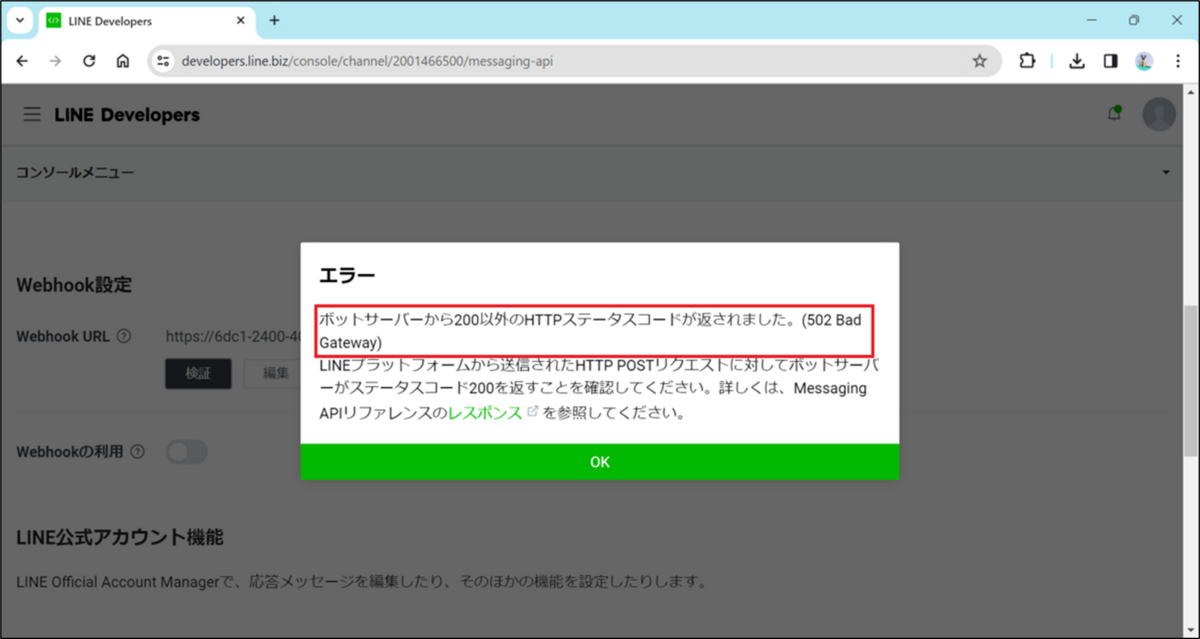Click the LINE Developers logo text

point(127,115)
